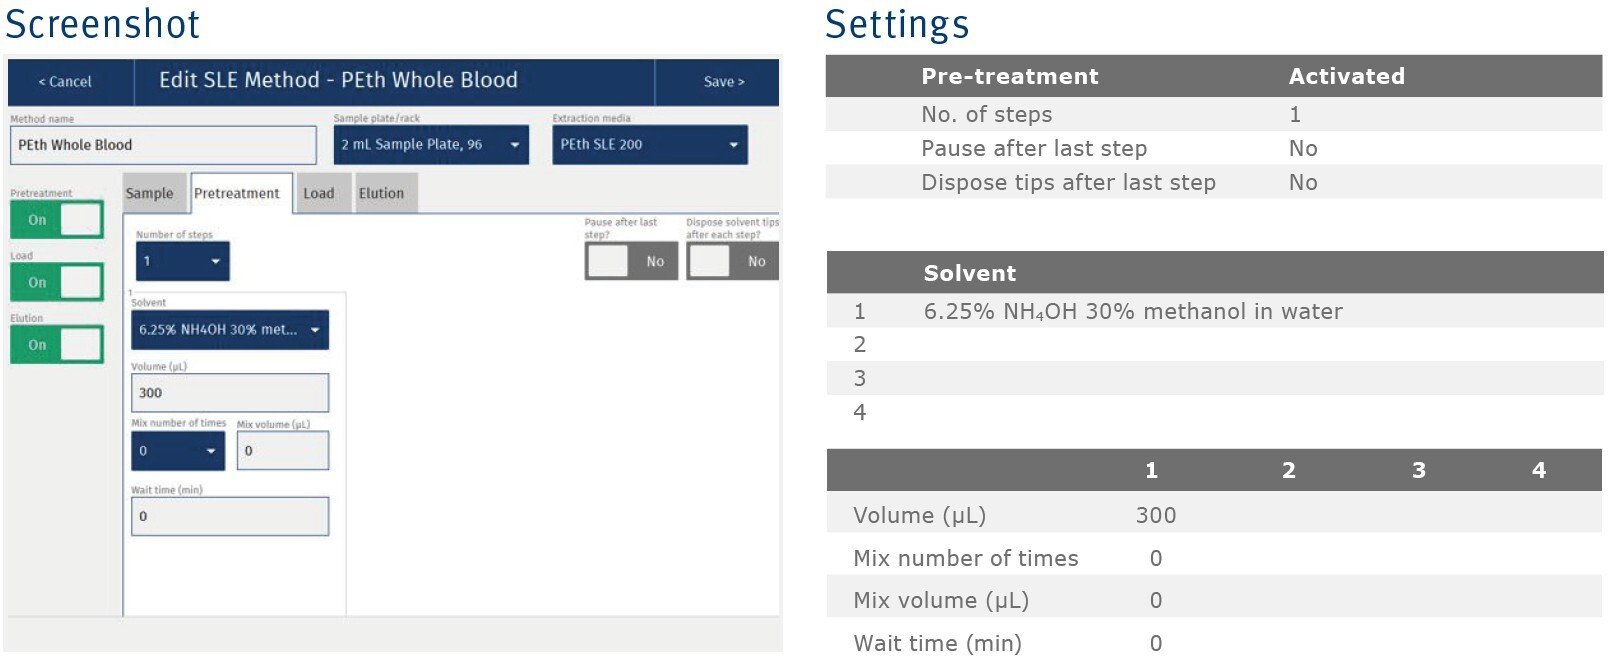The image size is (1611, 667).
Task: Open the Sample plate/rack dropdown
Action: (x=430, y=145)
